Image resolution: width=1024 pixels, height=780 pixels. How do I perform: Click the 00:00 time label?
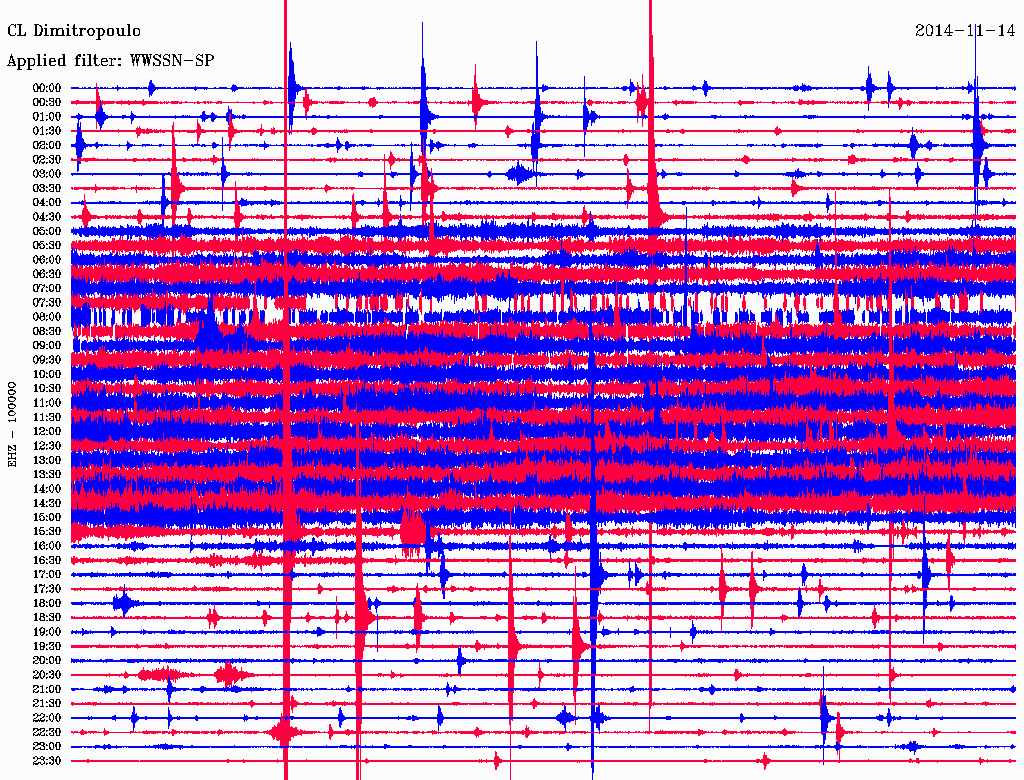click(47, 88)
